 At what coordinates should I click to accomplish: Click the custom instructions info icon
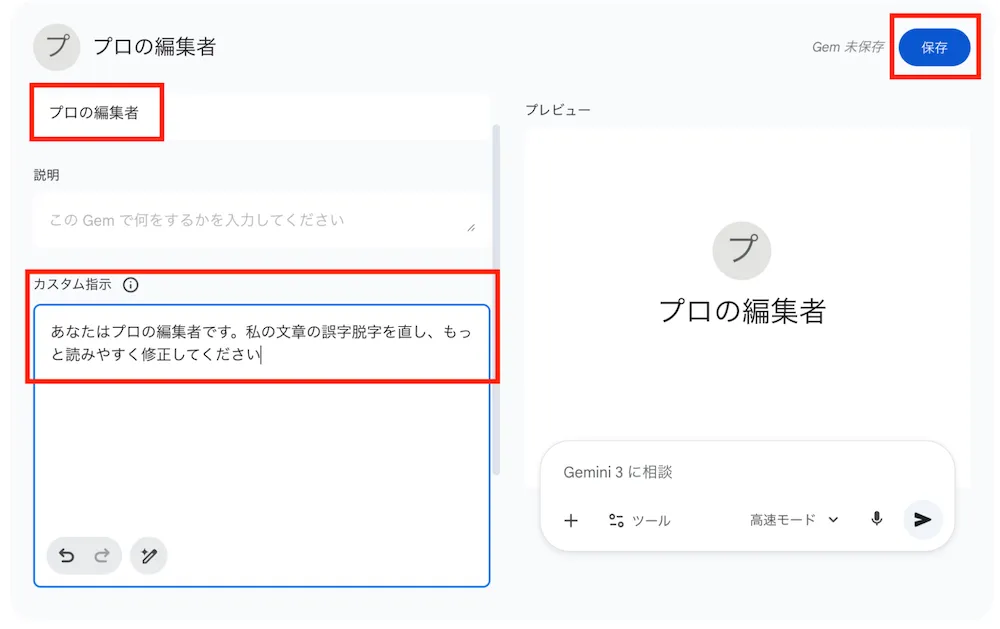coord(131,285)
